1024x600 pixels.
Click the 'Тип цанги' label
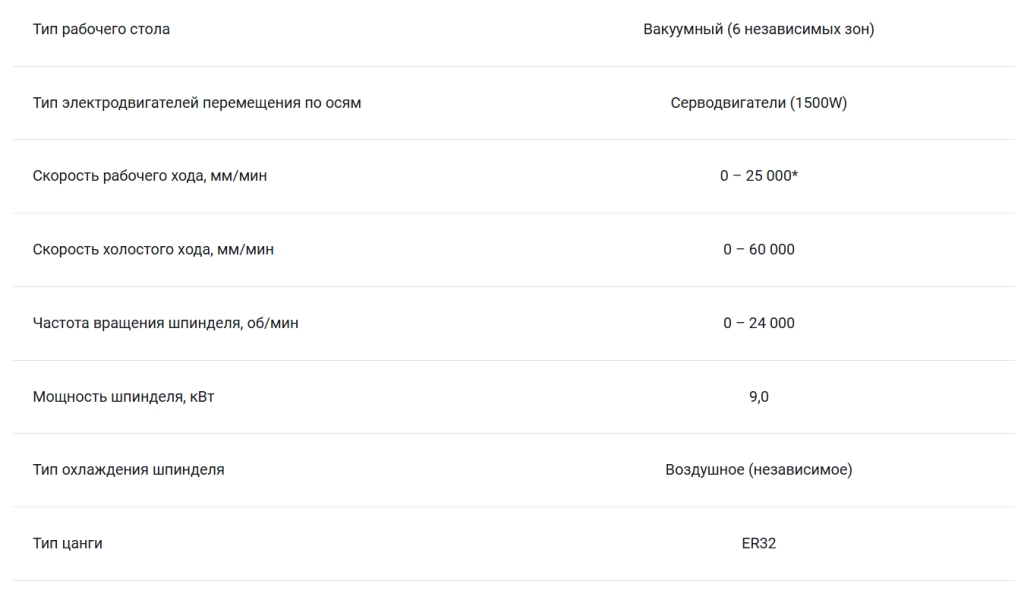pos(67,544)
